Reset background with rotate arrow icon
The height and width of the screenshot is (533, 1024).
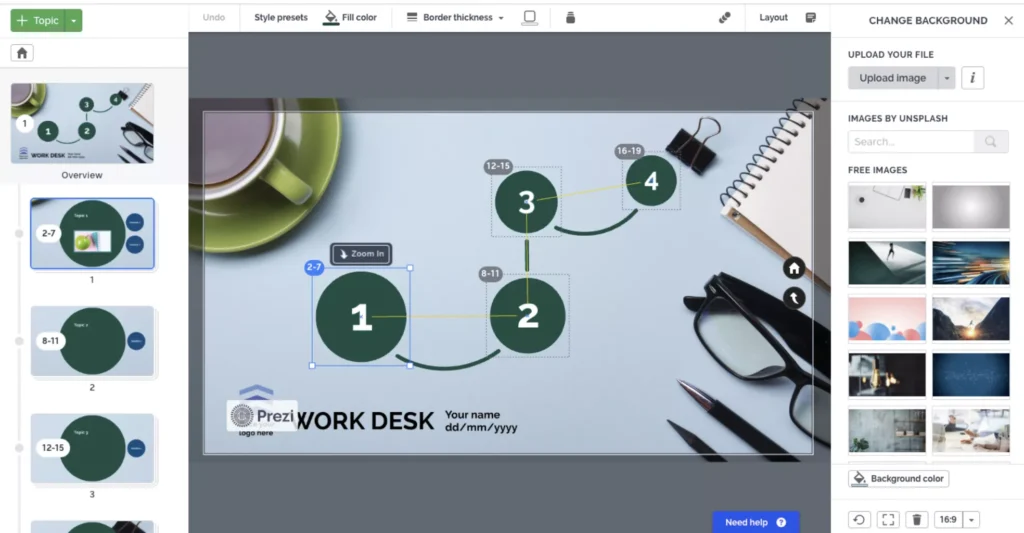pos(859,519)
